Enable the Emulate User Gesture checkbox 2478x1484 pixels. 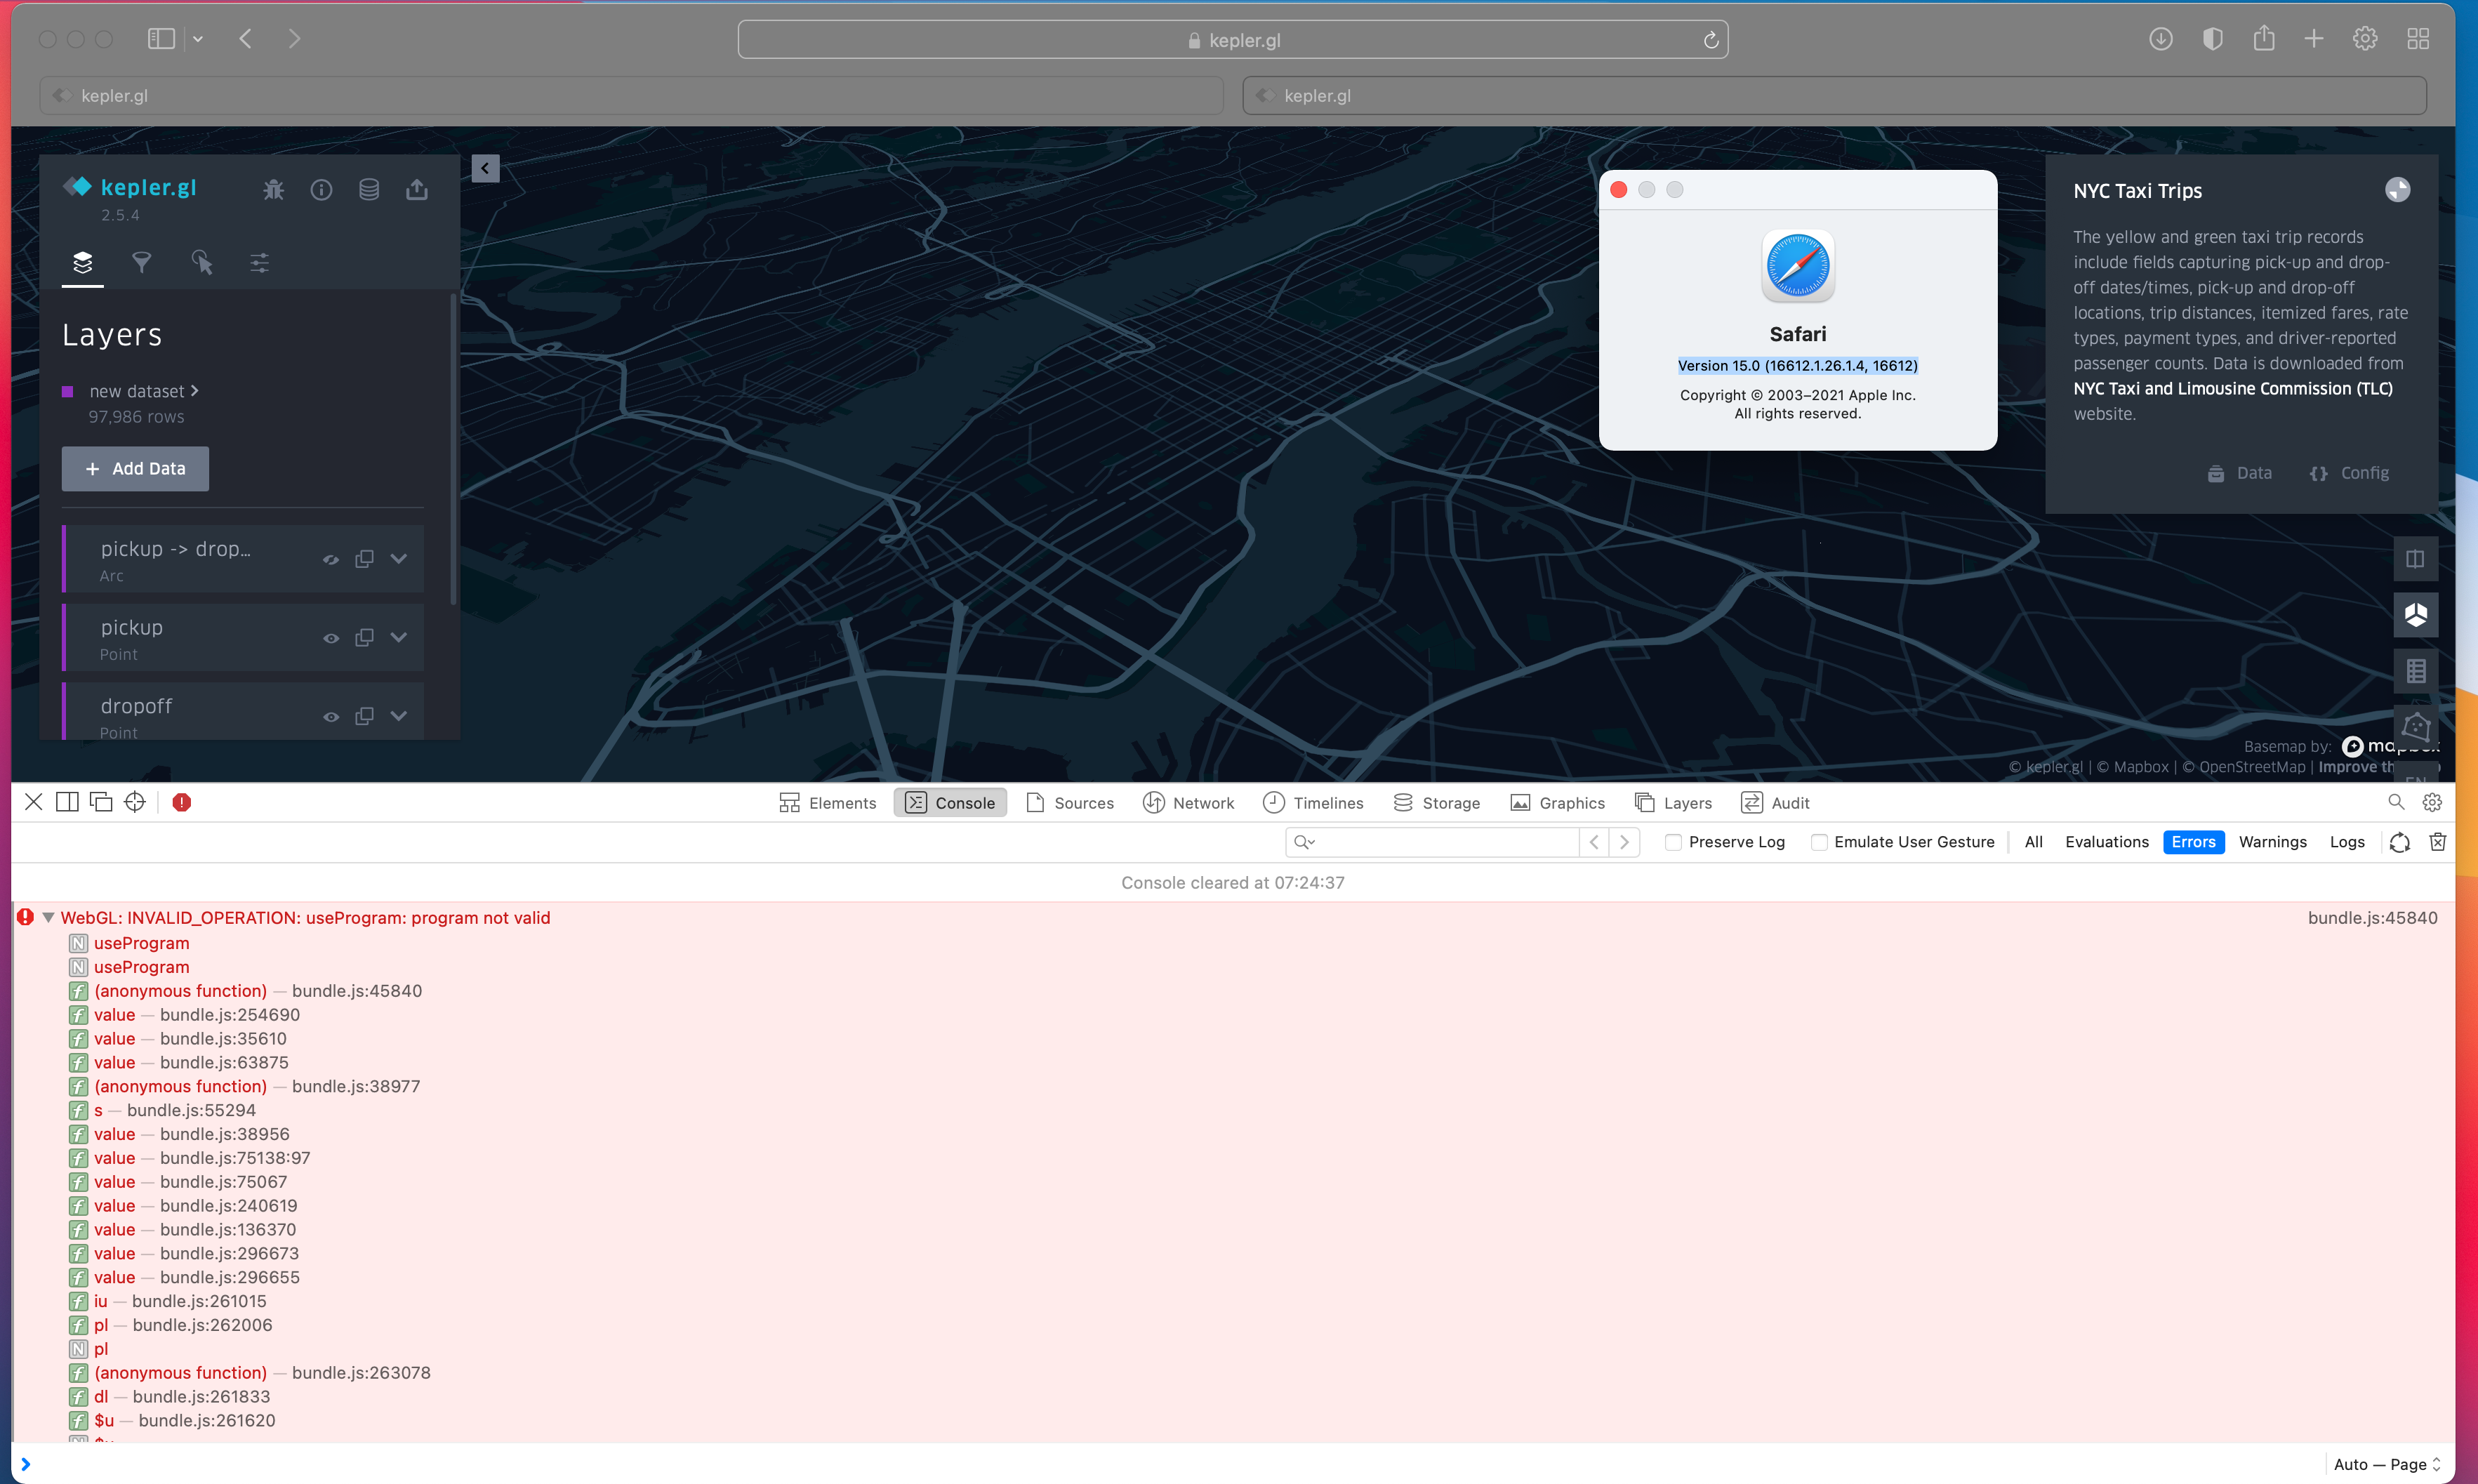point(1820,842)
